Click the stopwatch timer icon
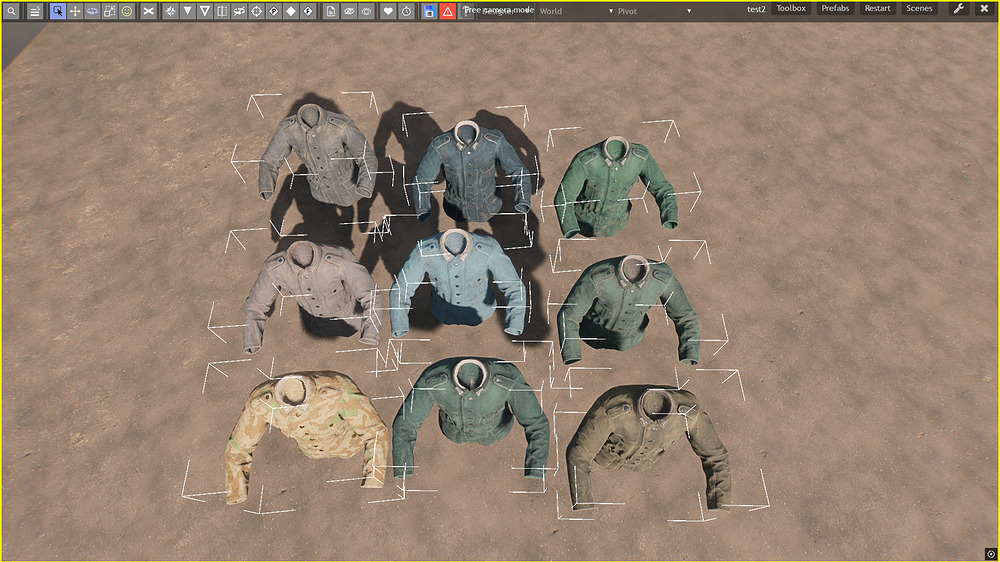Screen dimensions: 1000x562 (x=406, y=11)
